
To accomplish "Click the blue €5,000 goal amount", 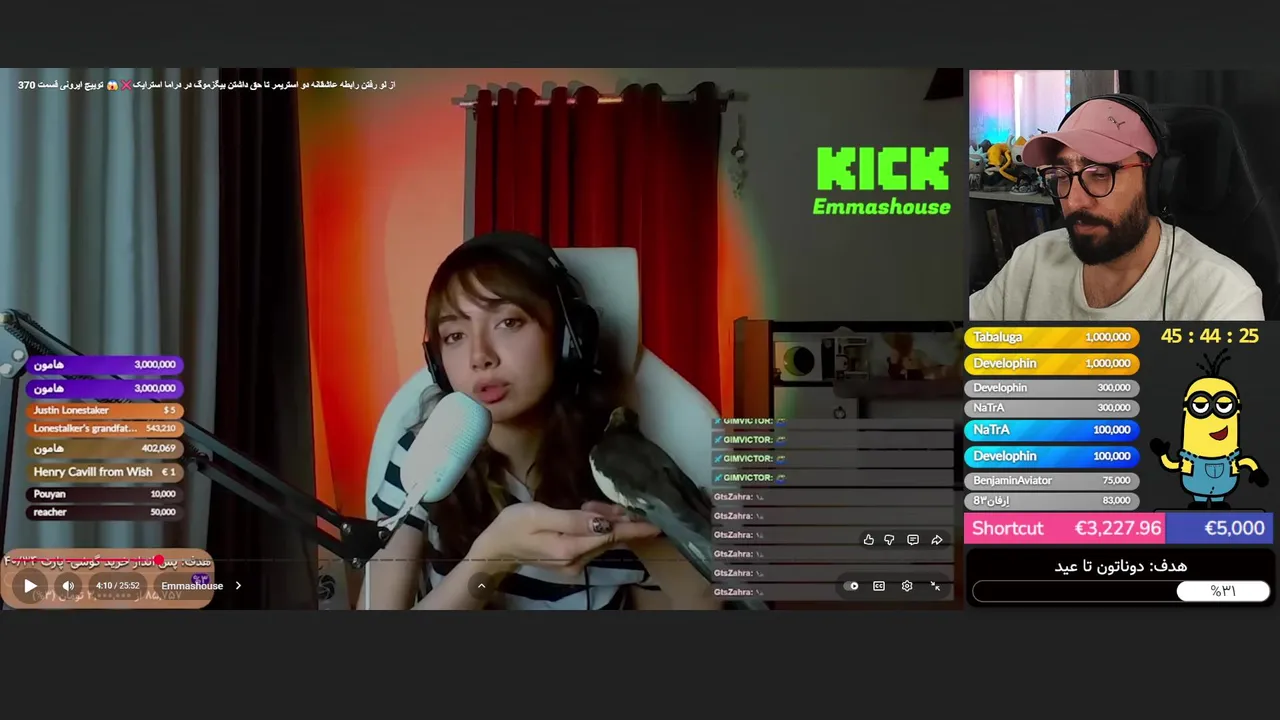I will click(1221, 528).
